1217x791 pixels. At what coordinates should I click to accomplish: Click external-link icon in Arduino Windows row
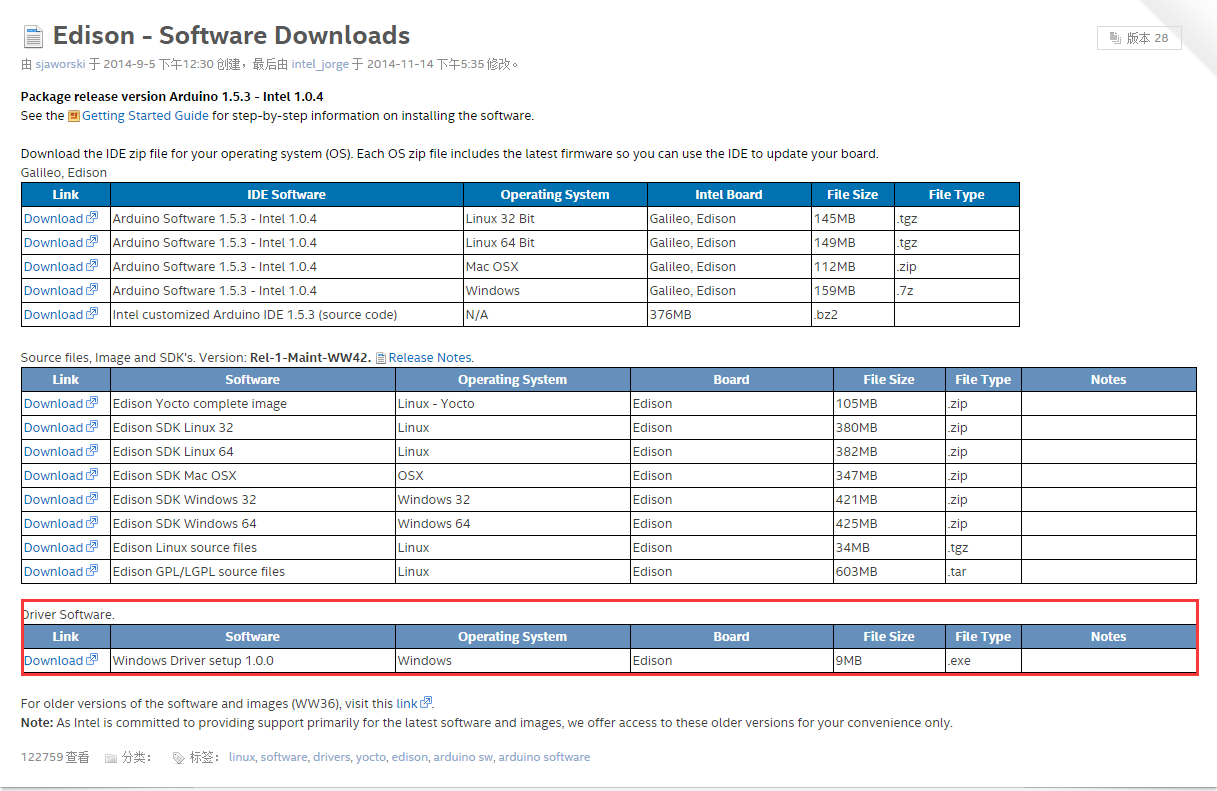coord(92,290)
